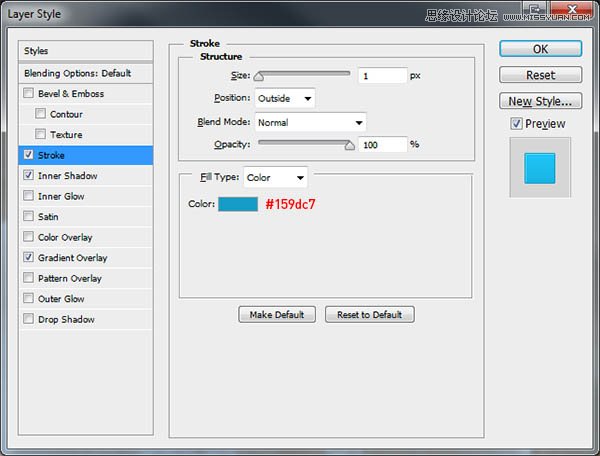This screenshot has width=600, height=456.
Task: Open the Gradient Overlay settings row
Action: (x=86, y=258)
